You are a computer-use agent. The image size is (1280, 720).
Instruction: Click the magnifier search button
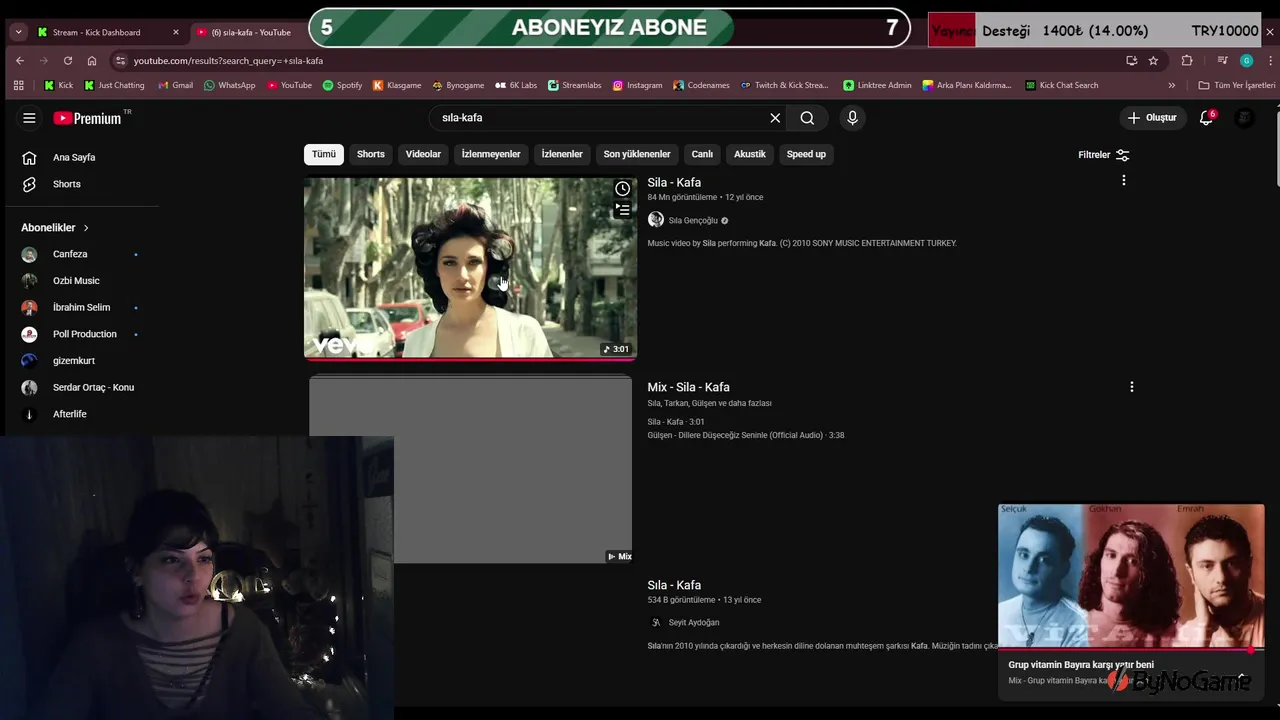pyautogui.click(x=807, y=118)
